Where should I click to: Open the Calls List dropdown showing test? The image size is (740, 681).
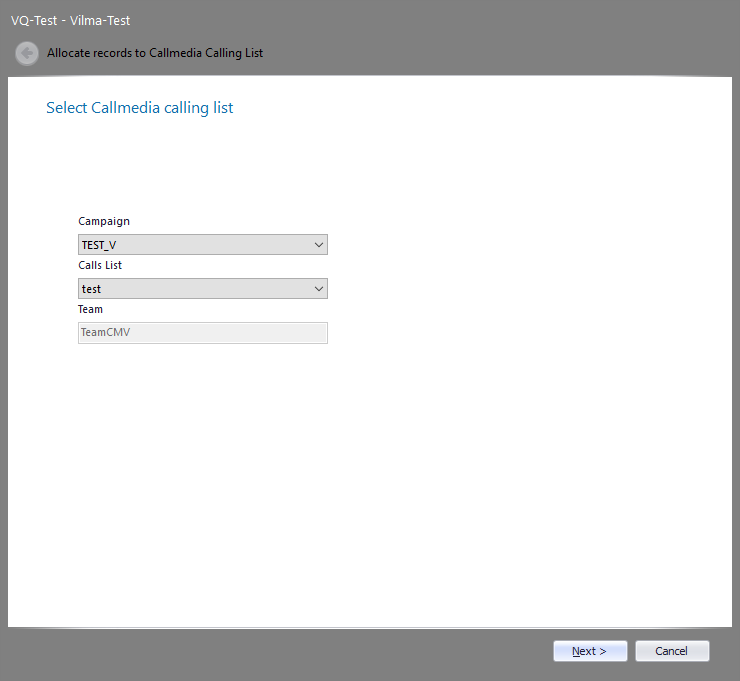coord(202,288)
